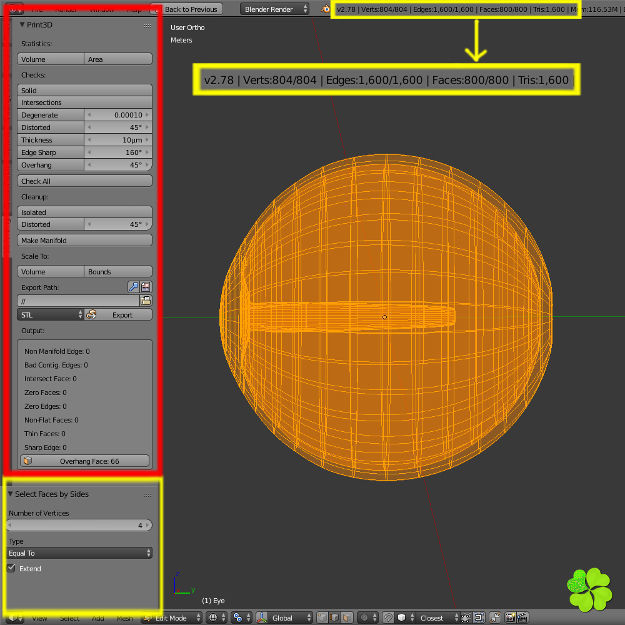Open the pivot point selector
Image resolution: width=625 pixels, height=625 pixels.
click(x=242, y=618)
